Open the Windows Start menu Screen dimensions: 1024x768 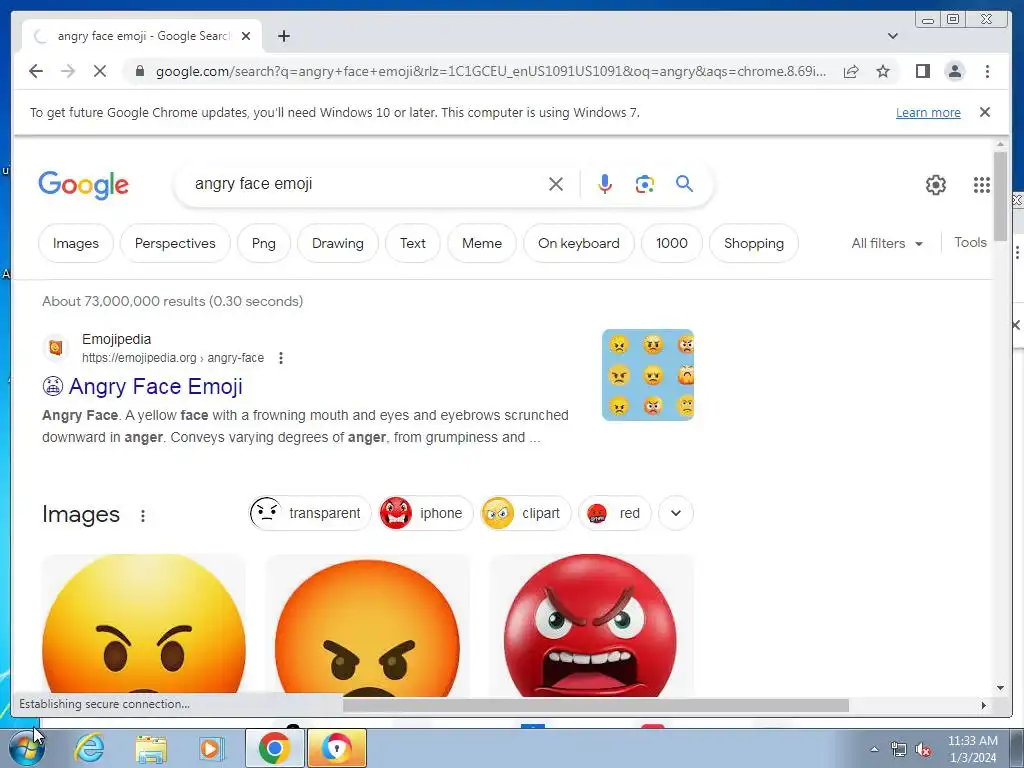coord(26,748)
